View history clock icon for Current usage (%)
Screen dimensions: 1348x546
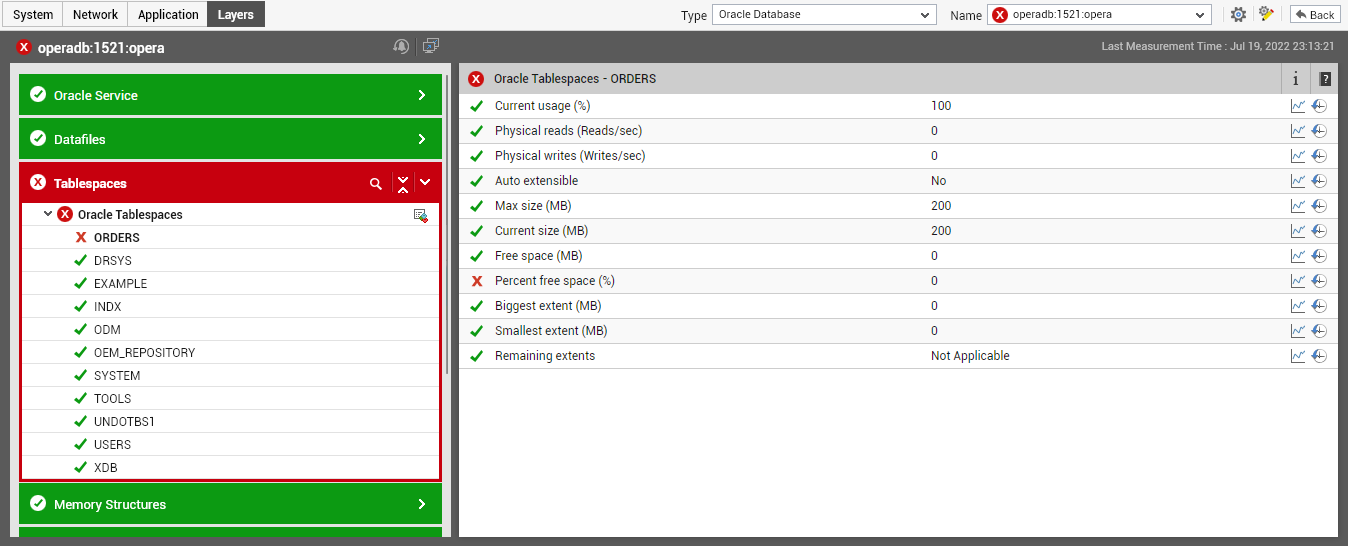pos(1319,106)
